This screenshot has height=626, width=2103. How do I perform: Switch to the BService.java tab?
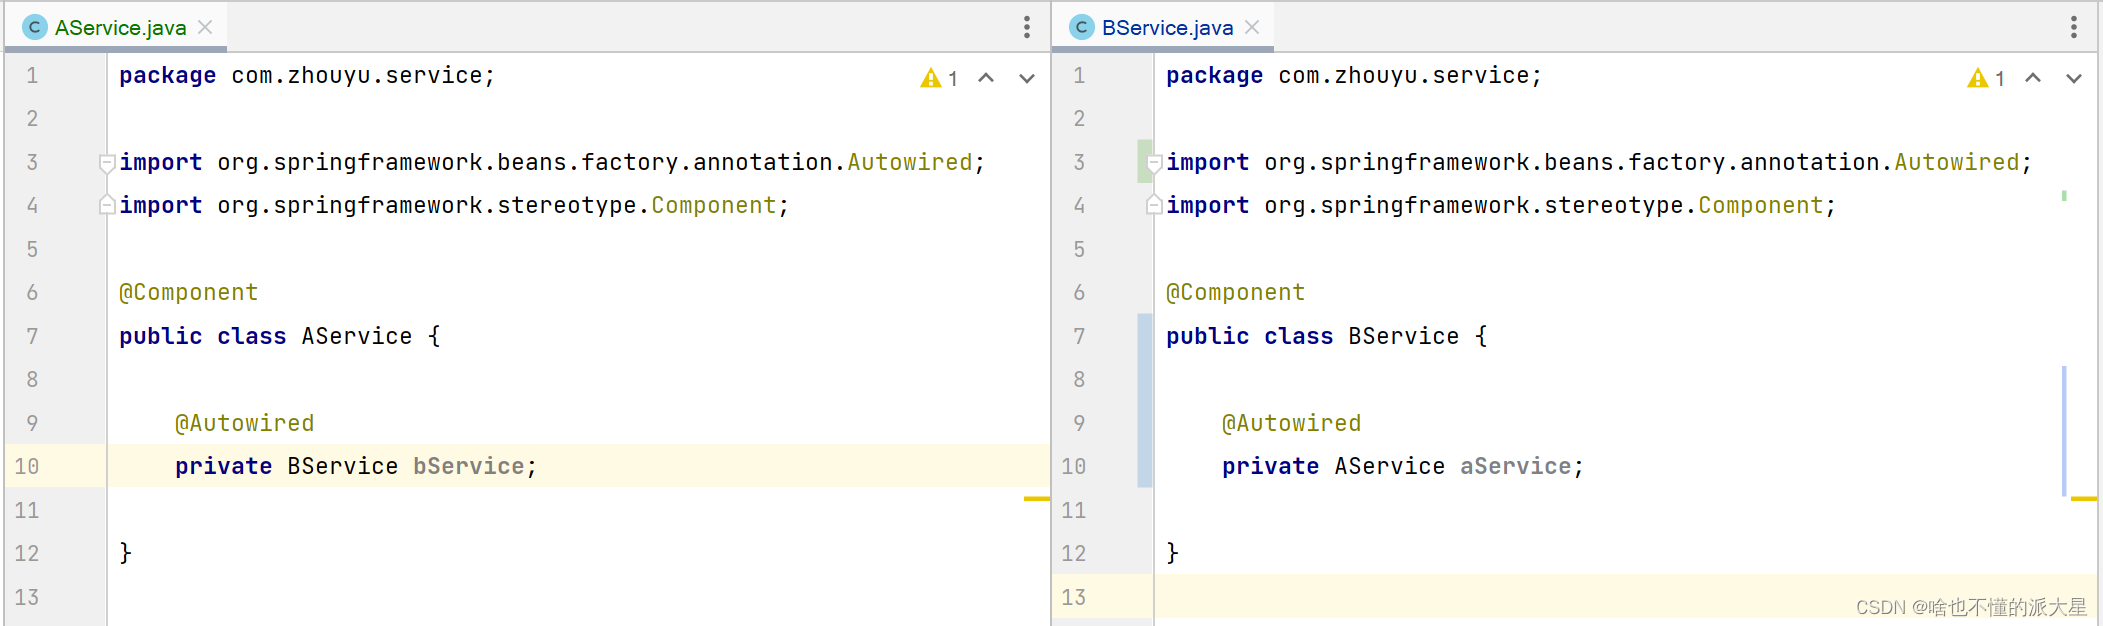tap(1167, 28)
